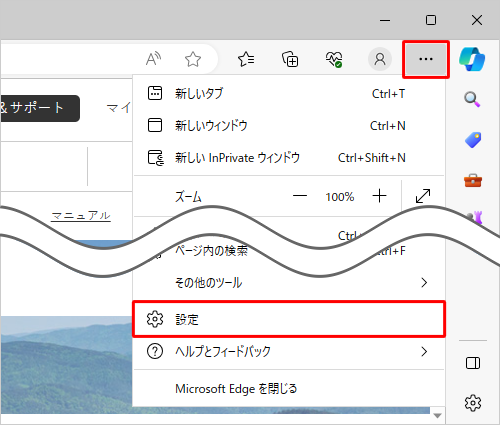Viewport: 500px width, 425px height.
Task: Click the Copilot icon in the sidebar
Action: point(472,59)
